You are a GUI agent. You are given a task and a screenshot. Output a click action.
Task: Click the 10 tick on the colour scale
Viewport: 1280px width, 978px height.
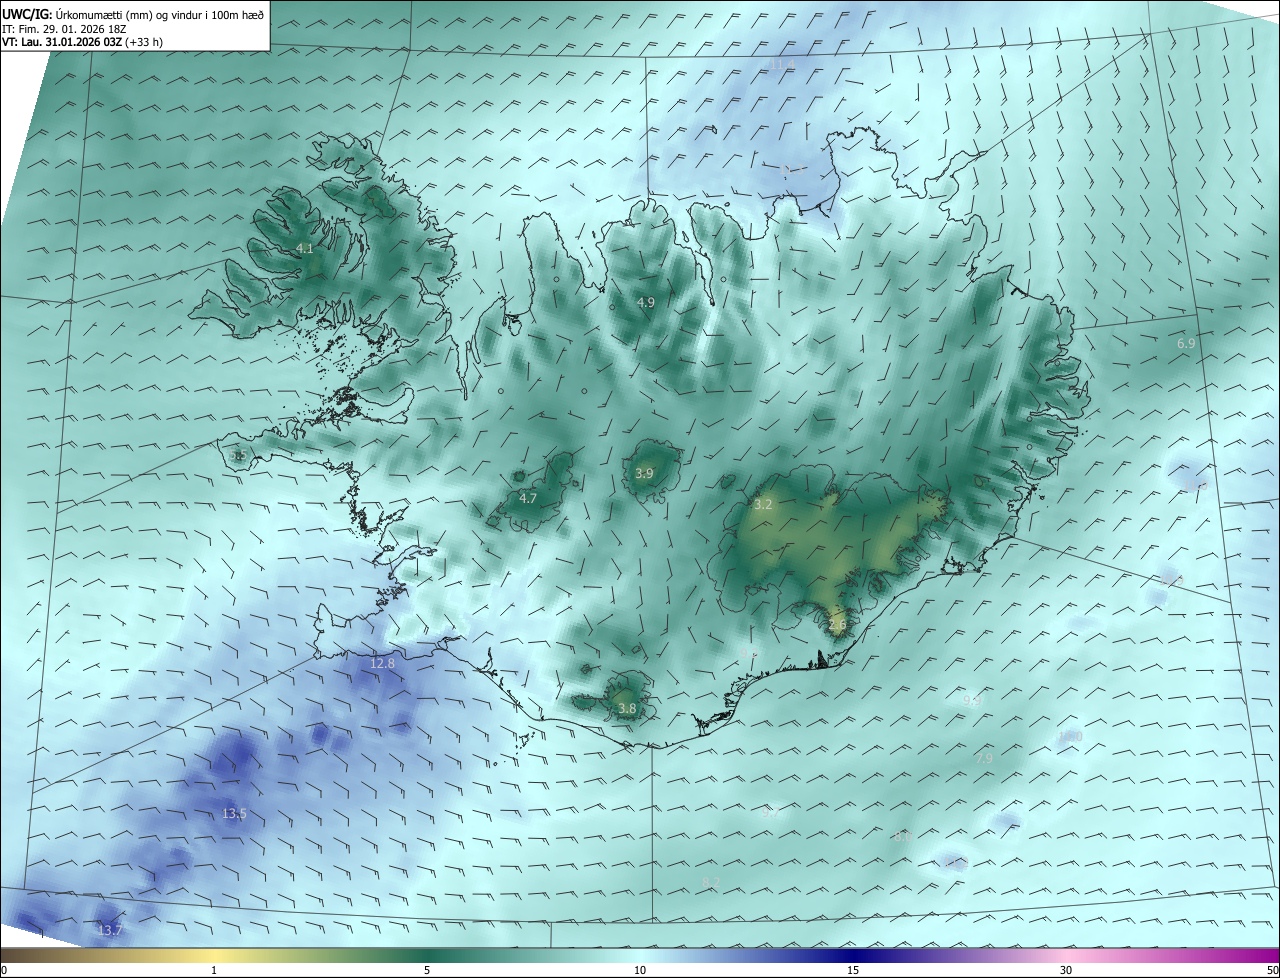(x=640, y=970)
